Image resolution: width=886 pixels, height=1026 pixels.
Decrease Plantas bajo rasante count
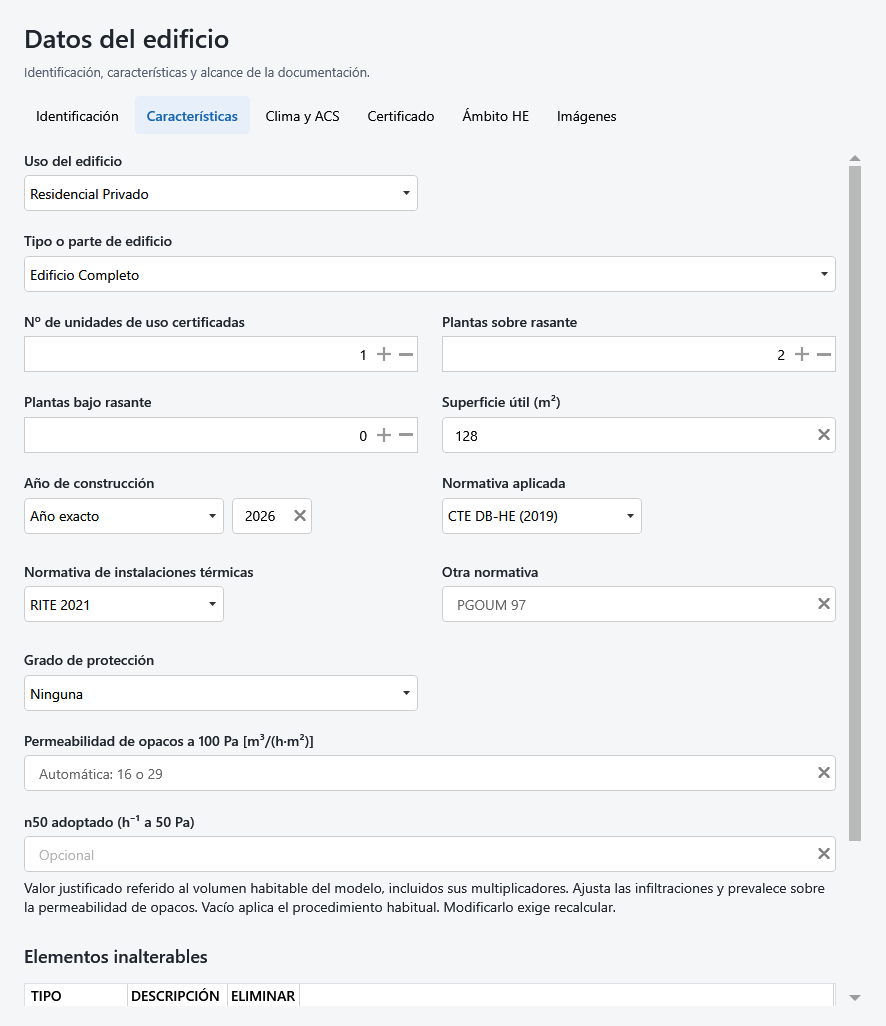tap(406, 435)
